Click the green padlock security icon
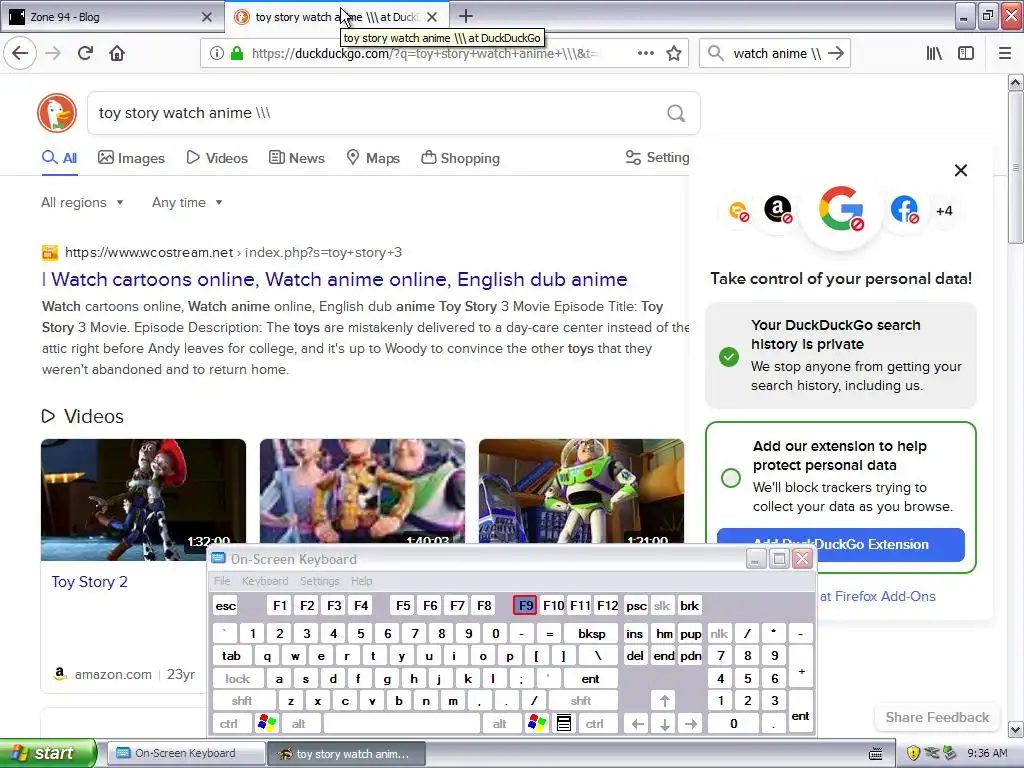Image resolution: width=1024 pixels, height=768 pixels. coord(237,54)
